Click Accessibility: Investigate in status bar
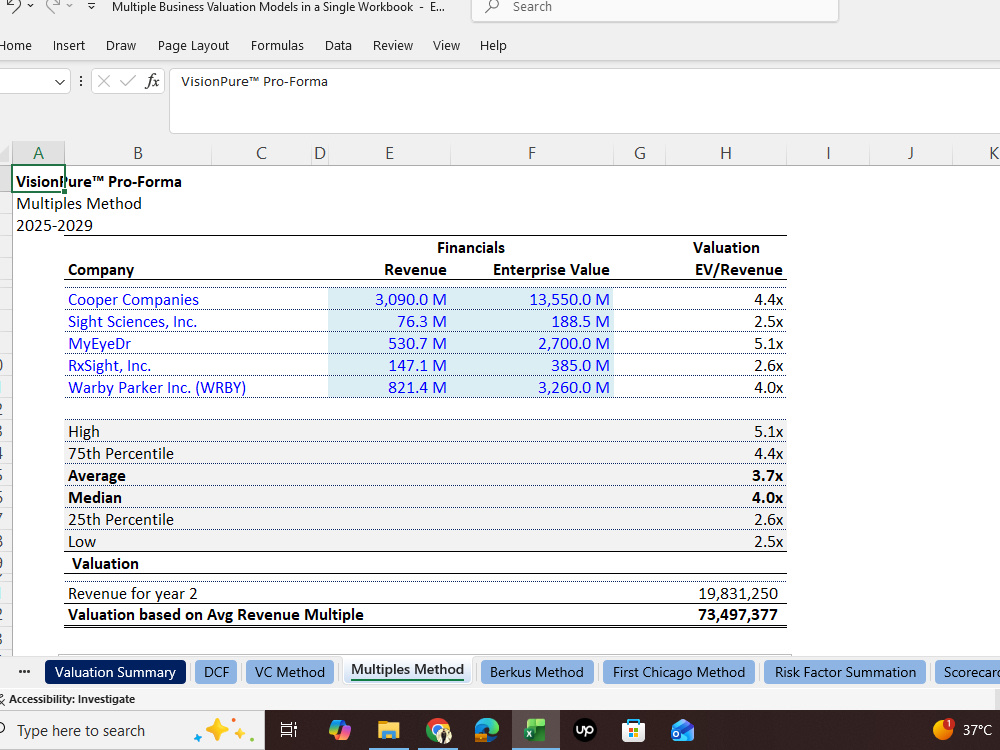The width and height of the screenshot is (1000, 750). 71,699
